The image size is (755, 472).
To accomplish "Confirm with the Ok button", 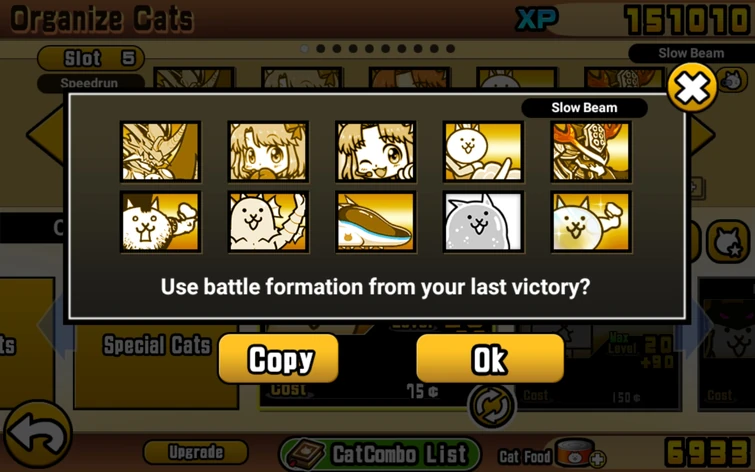I will [490, 359].
